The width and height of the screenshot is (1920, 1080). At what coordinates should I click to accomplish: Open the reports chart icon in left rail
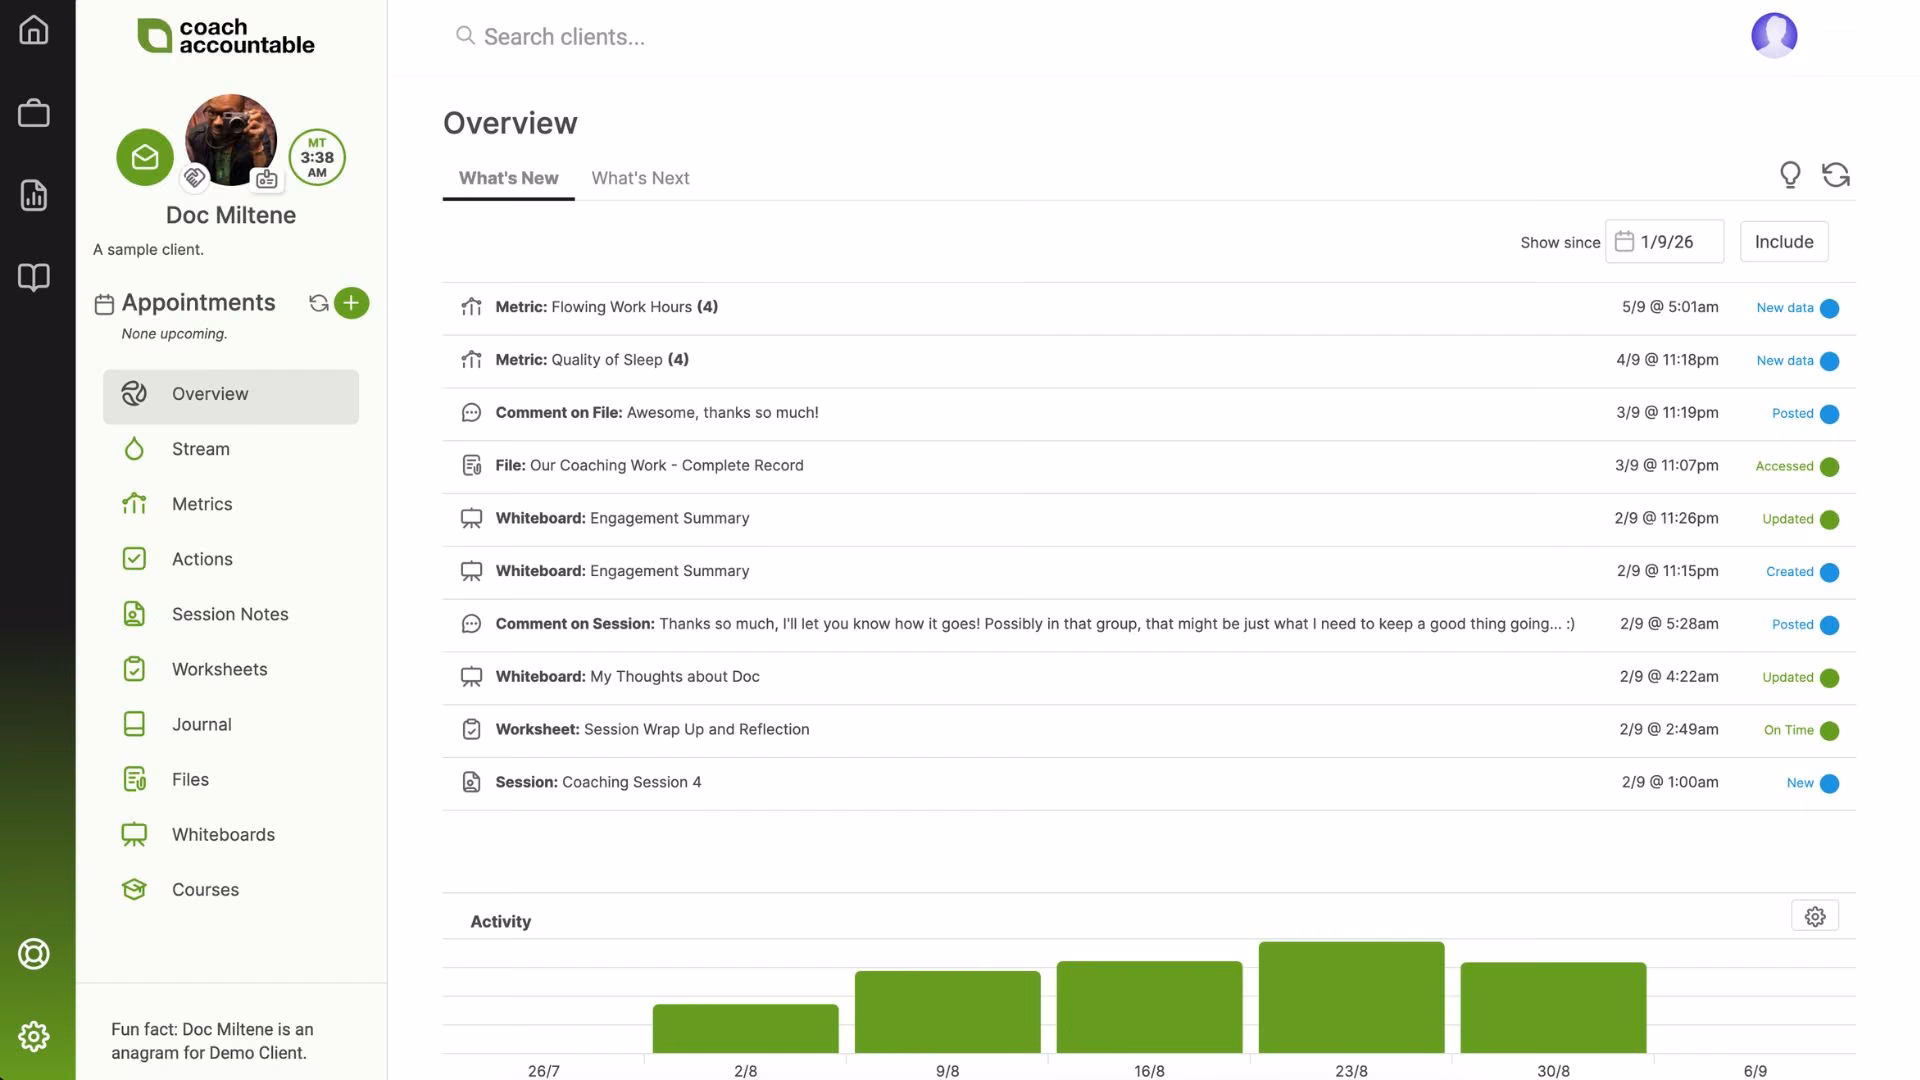click(34, 195)
